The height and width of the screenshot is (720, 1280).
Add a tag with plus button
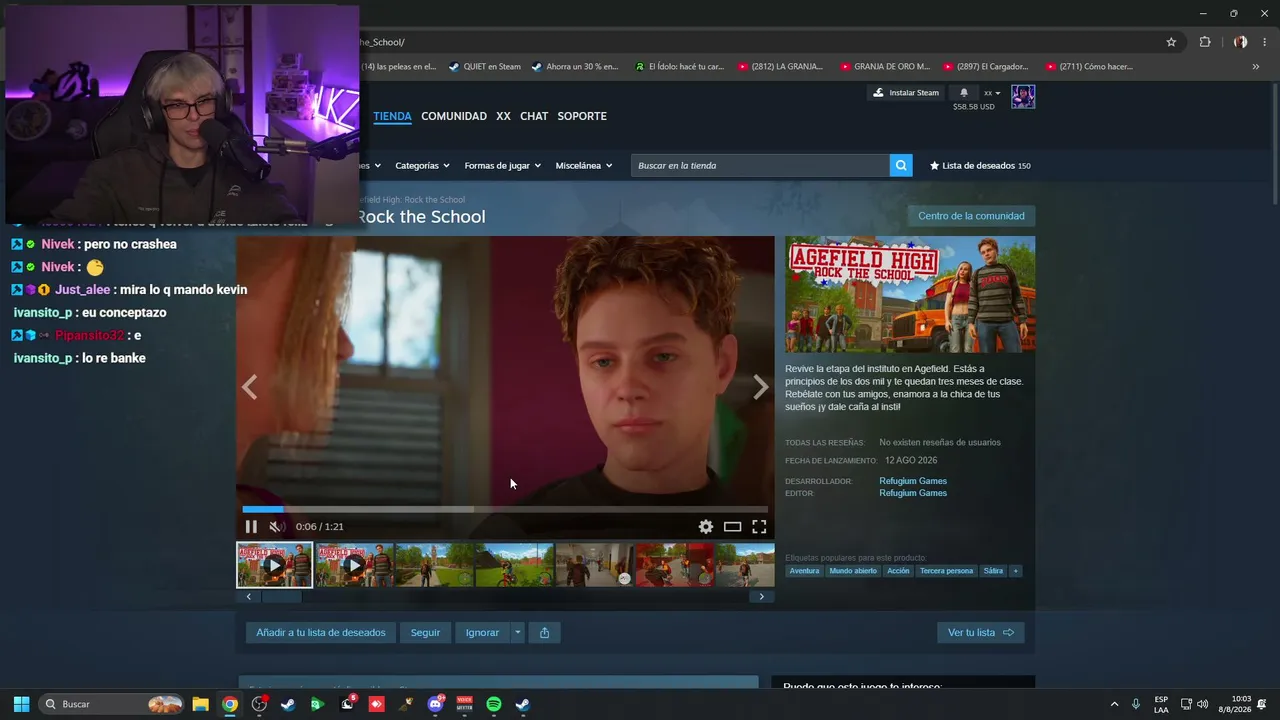[1015, 571]
